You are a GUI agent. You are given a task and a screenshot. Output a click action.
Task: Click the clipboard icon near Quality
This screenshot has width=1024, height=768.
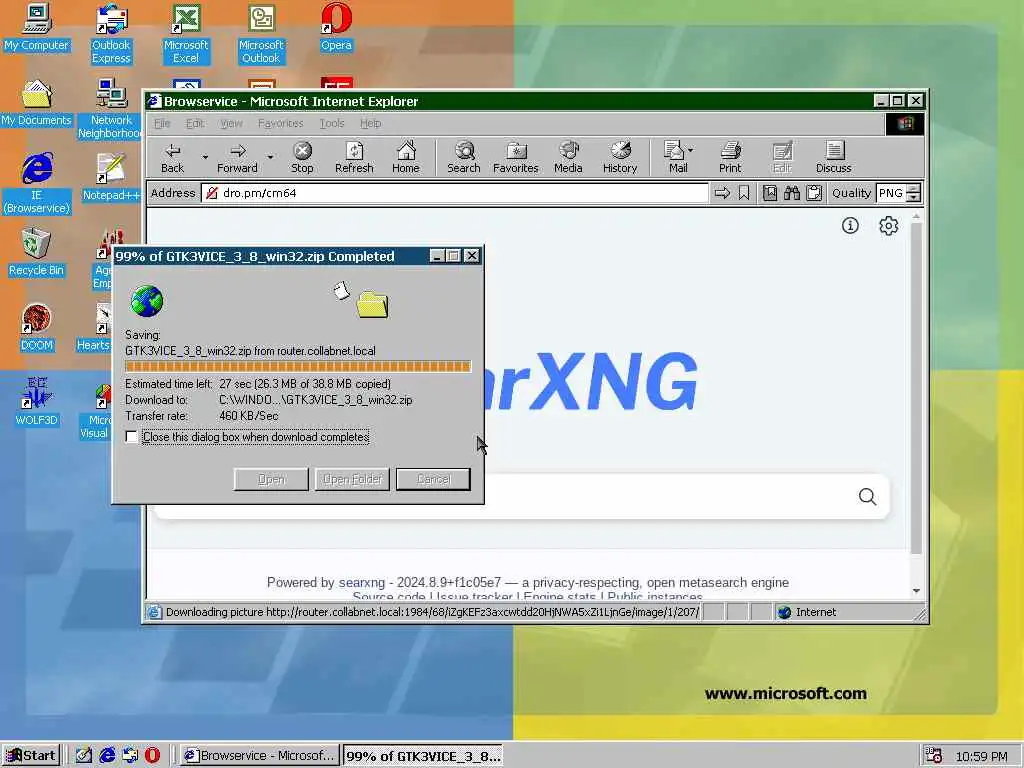814,193
